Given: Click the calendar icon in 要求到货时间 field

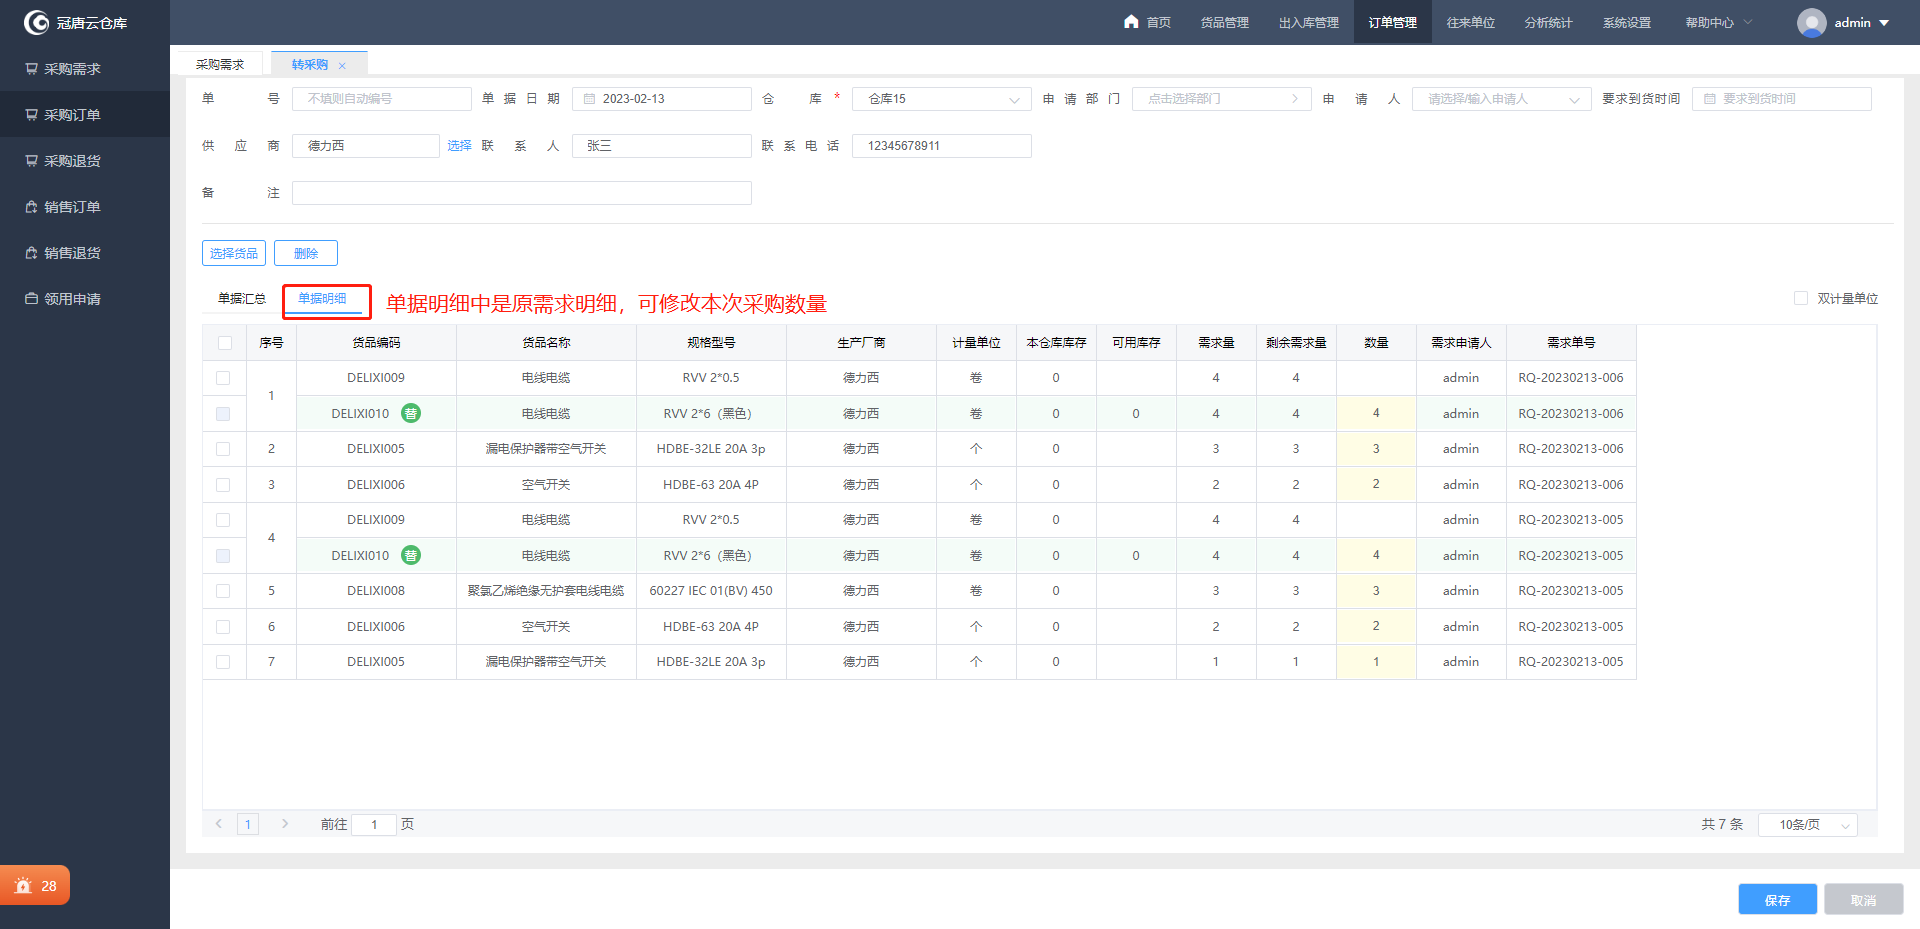Looking at the screenshot, I should point(1709,99).
